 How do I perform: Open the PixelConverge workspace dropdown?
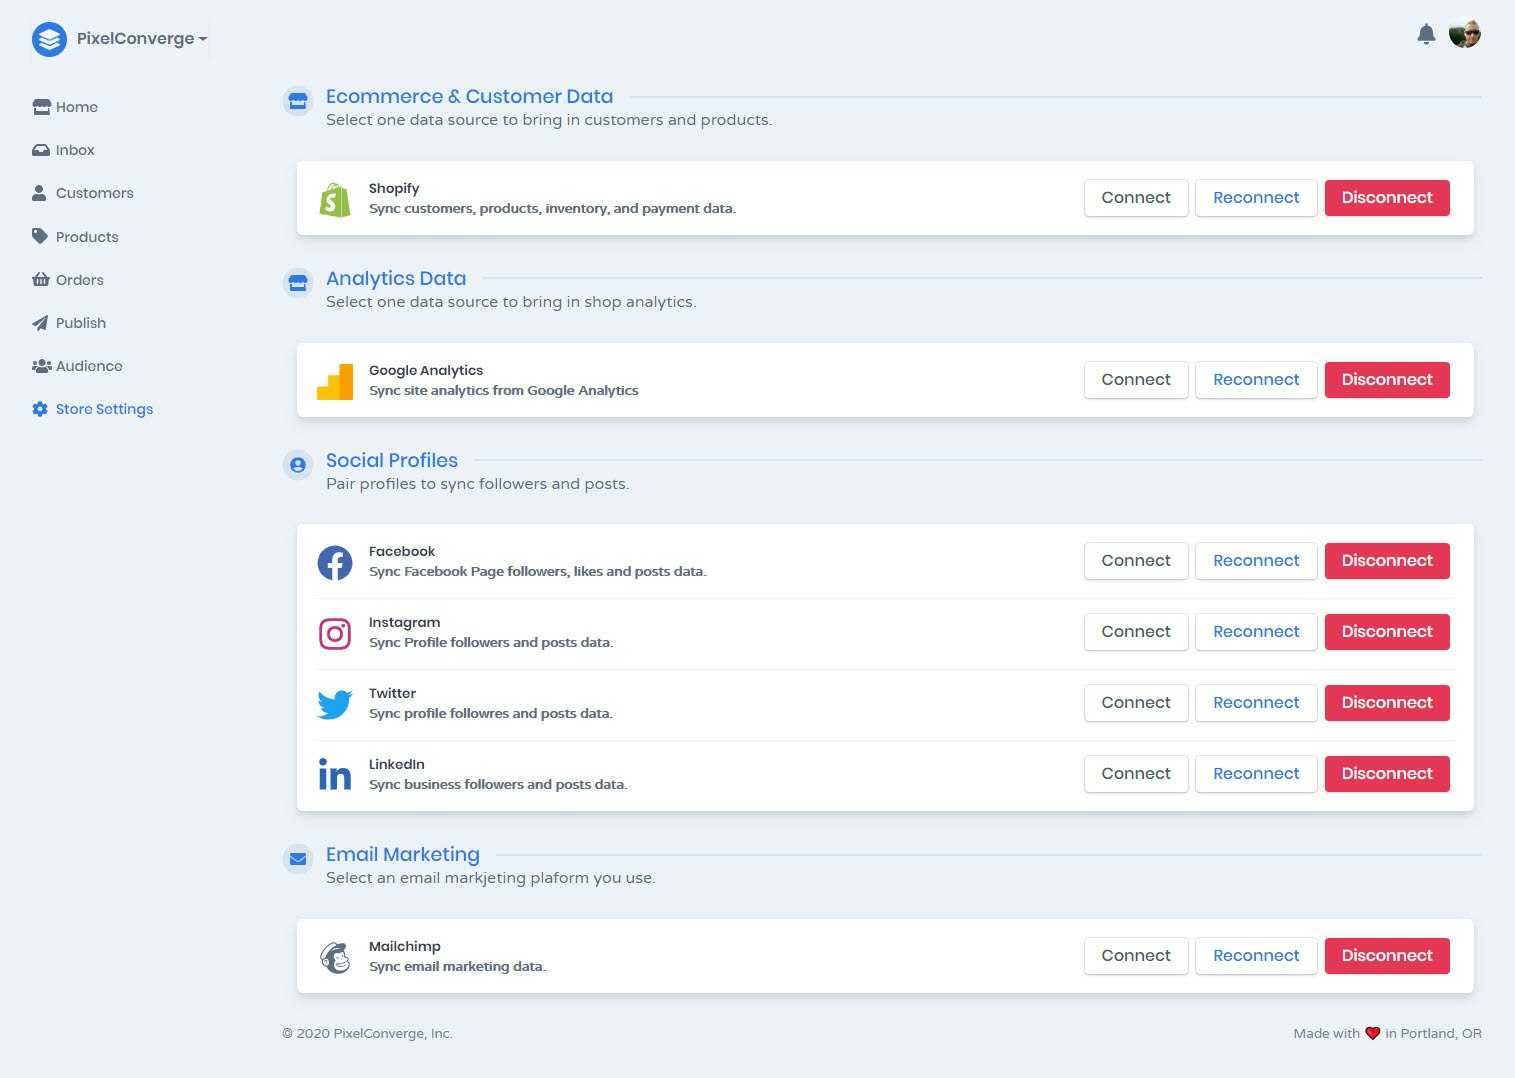(142, 39)
